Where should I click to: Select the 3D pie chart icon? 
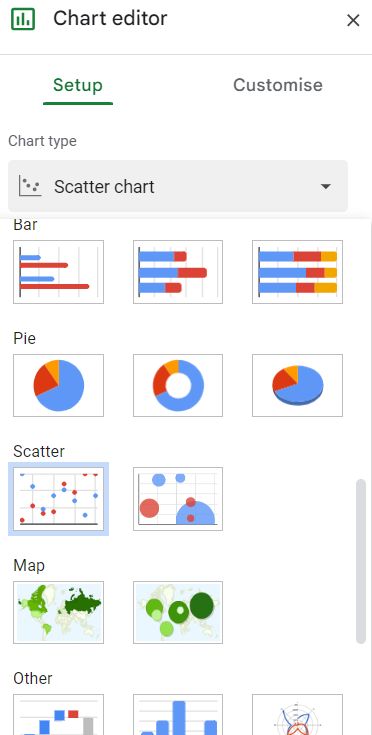pyautogui.click(x=298, y=385)
